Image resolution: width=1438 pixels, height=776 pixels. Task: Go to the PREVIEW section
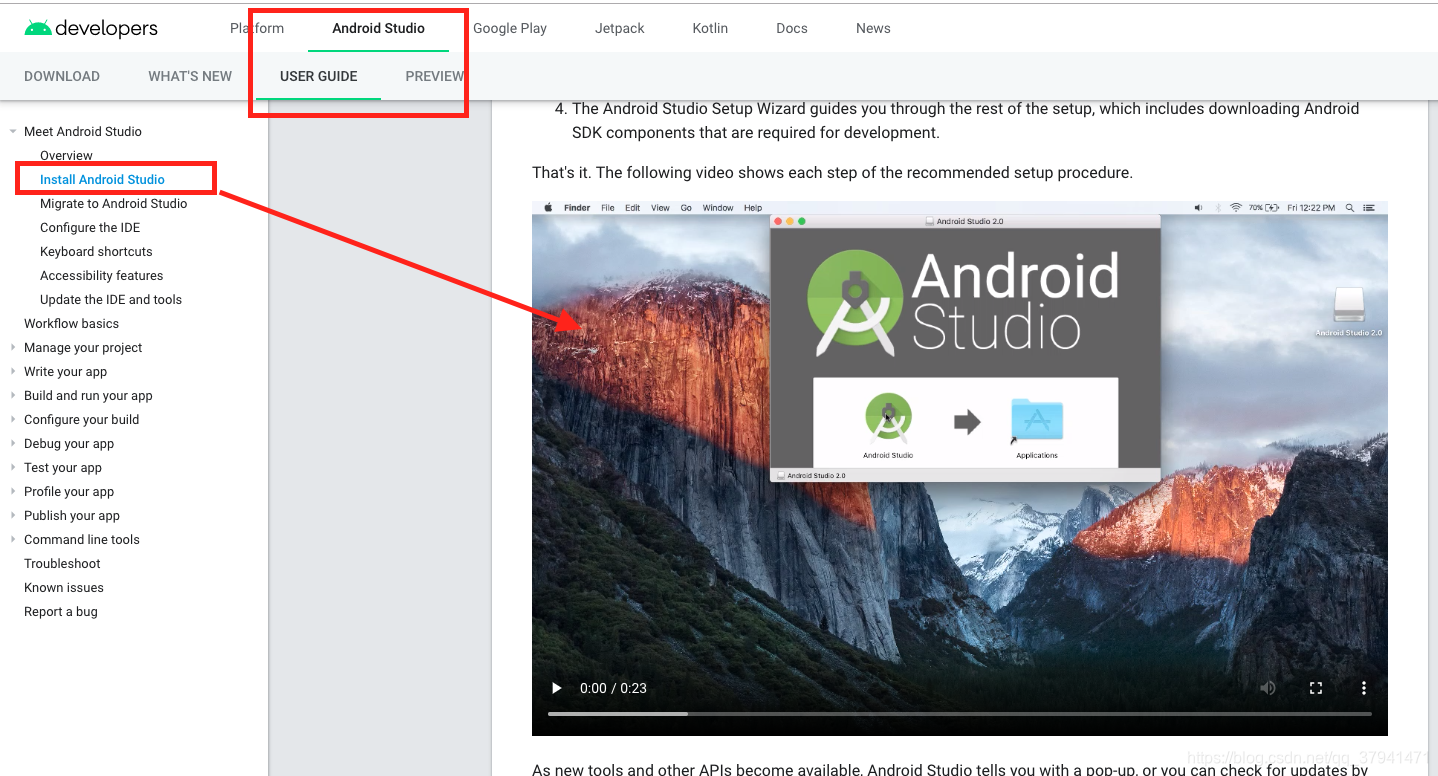(x=434, y=76)
